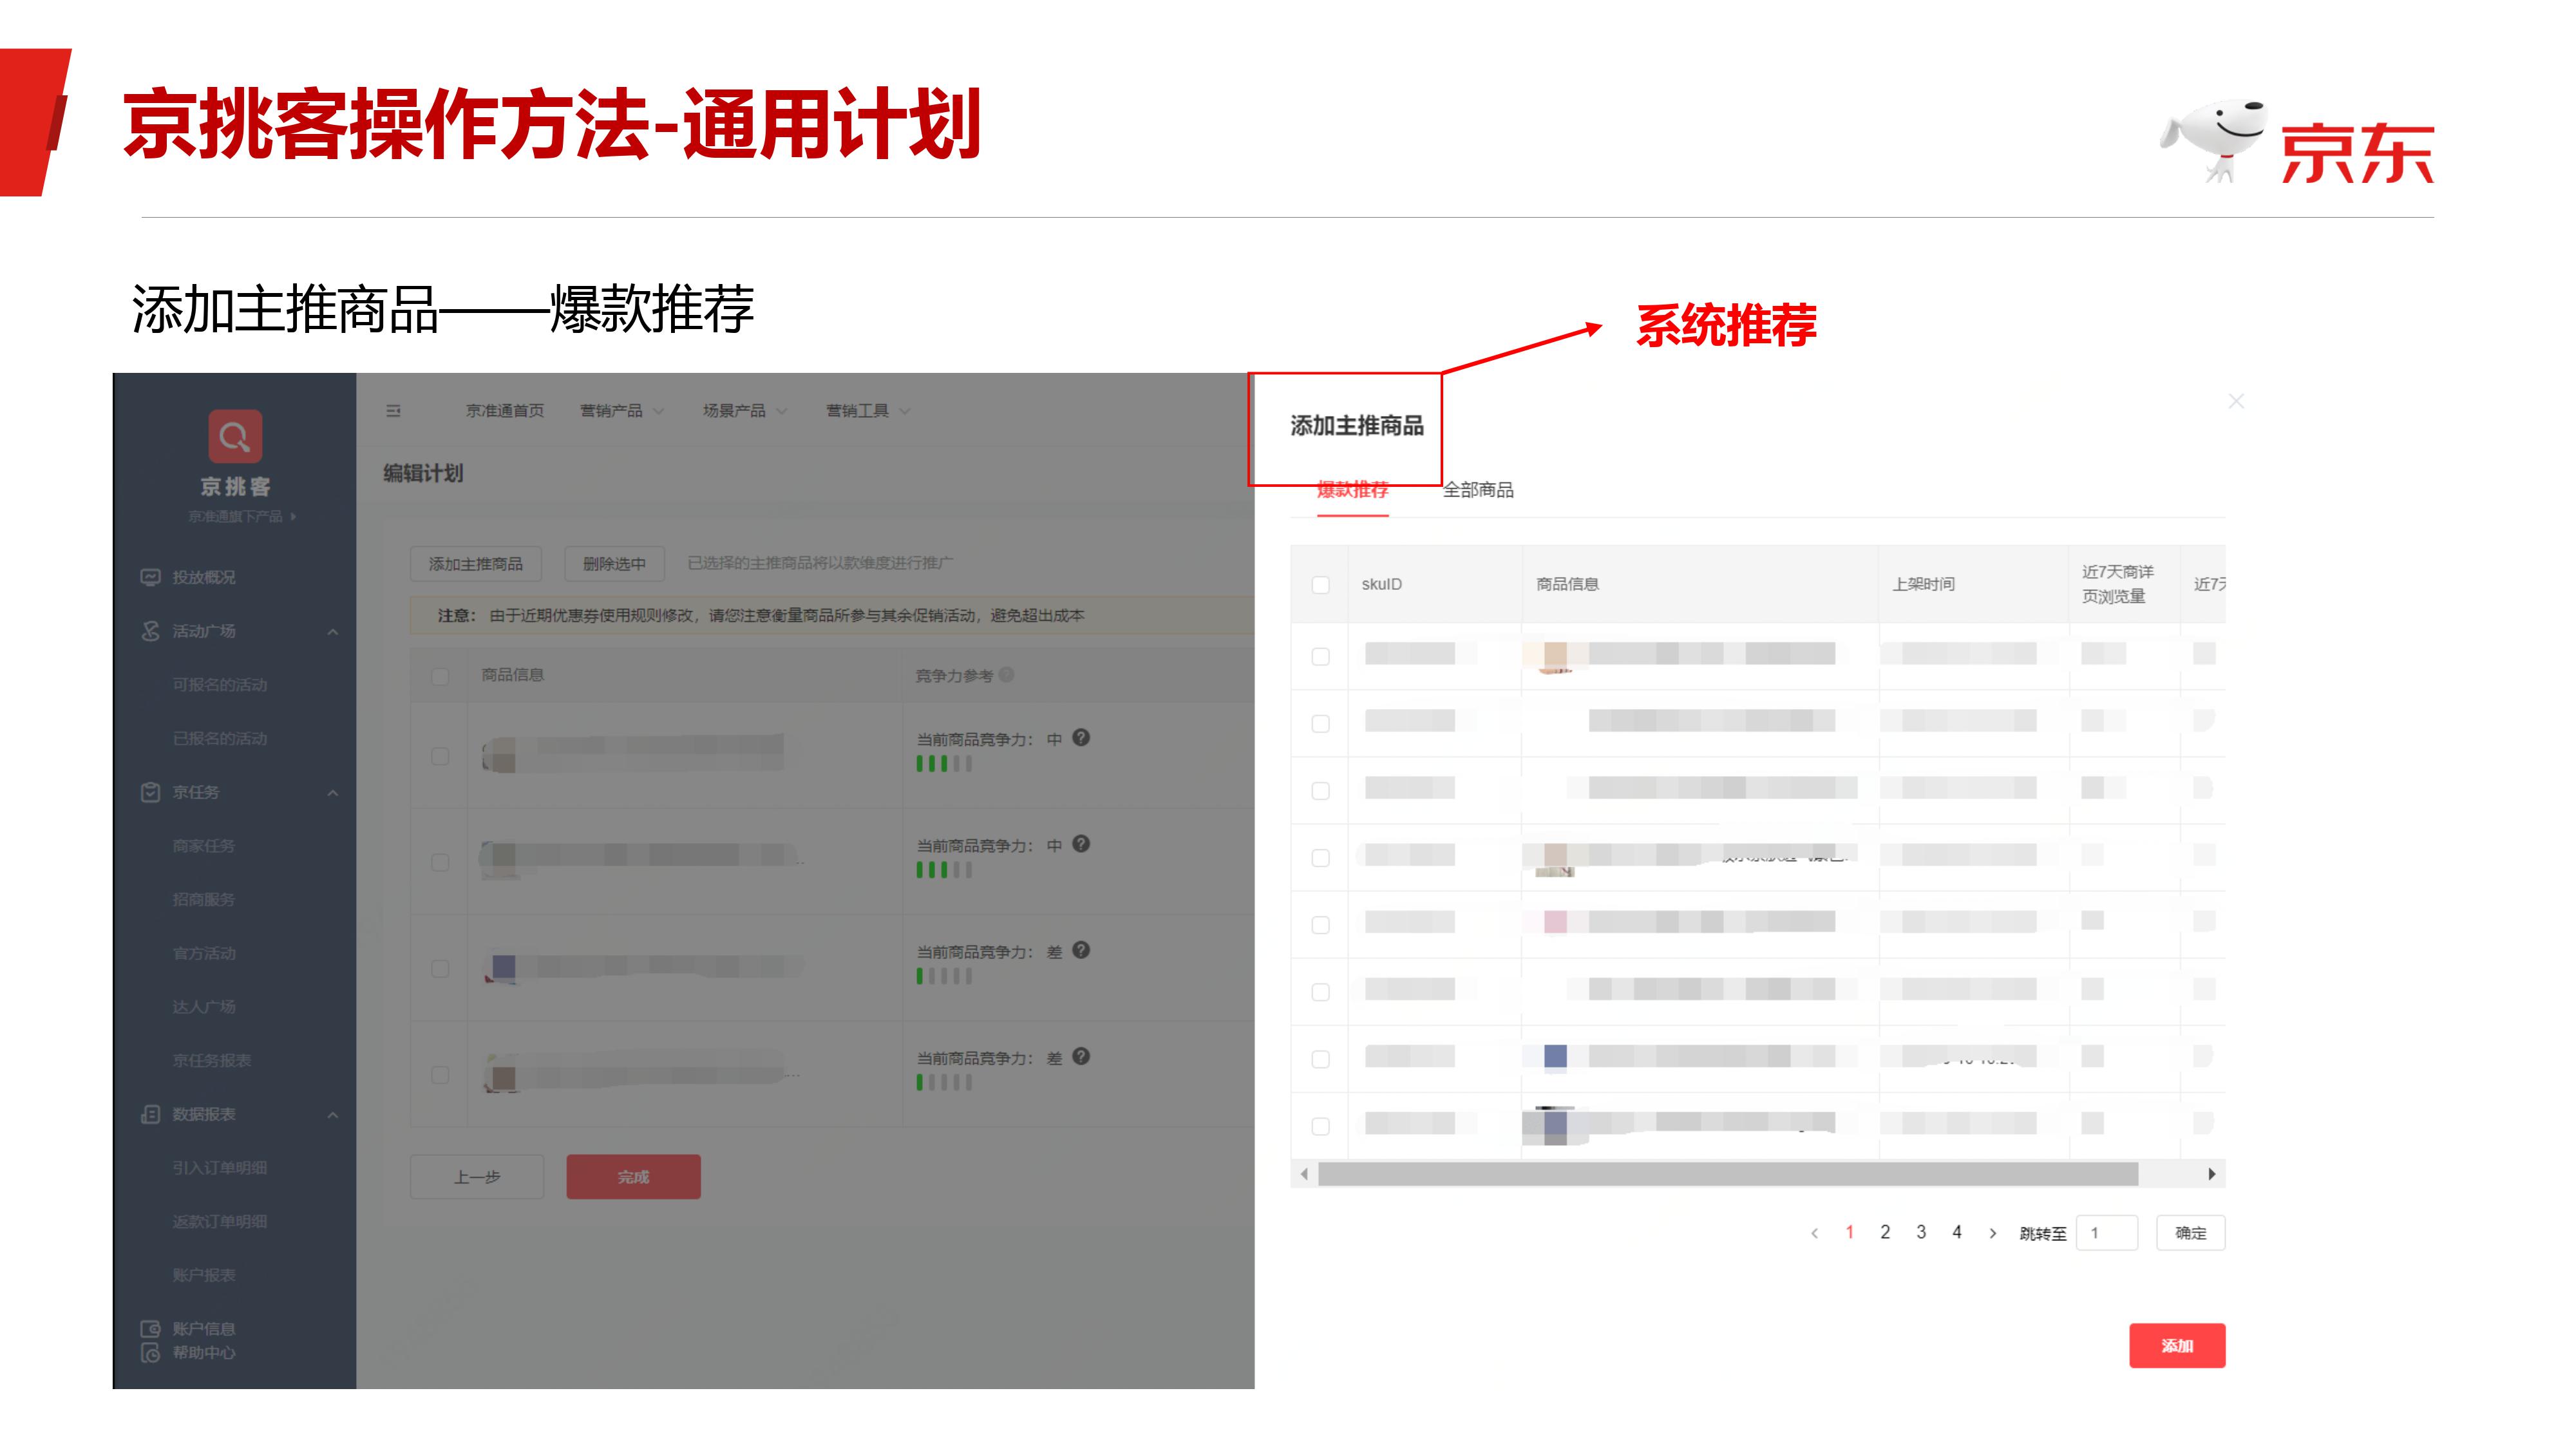2576x1449 pixels.
Task: Click the red 完成 button
Action: (x=634, y=1177)
